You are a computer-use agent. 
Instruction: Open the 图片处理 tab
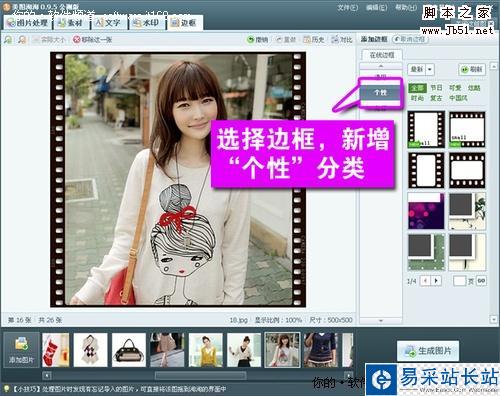coord(27,23)
